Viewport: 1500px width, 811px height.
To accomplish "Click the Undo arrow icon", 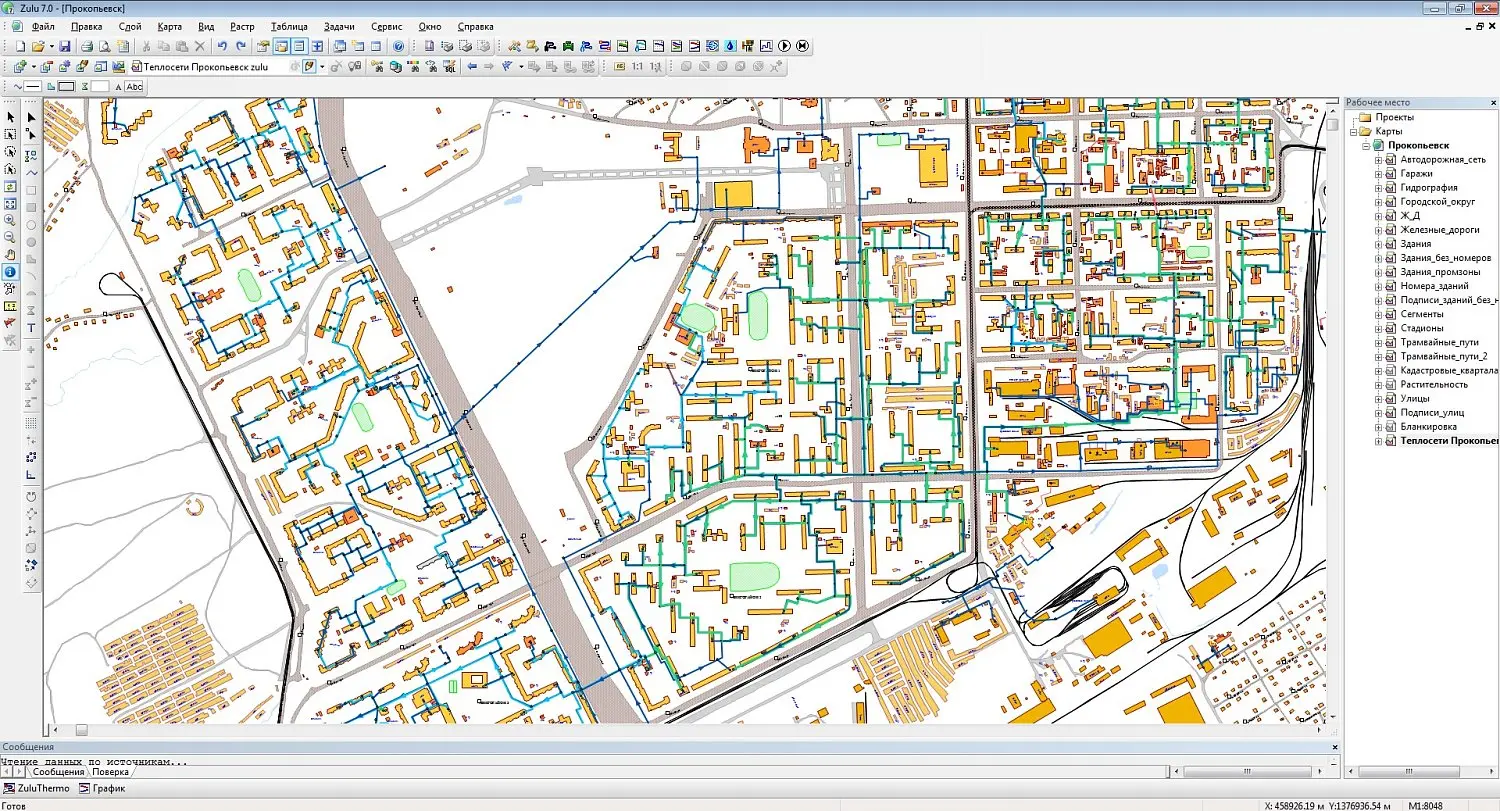I will [x=221, y=46].
